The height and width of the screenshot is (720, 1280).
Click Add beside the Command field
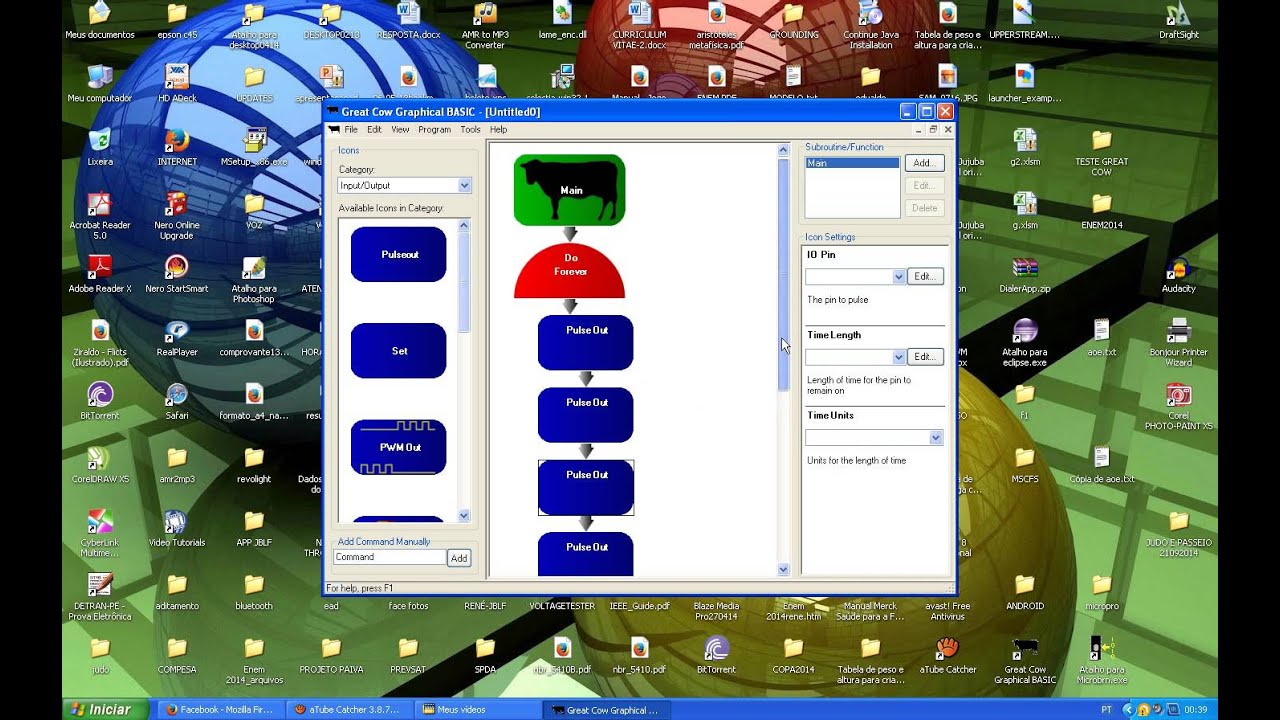coord(459,558)
